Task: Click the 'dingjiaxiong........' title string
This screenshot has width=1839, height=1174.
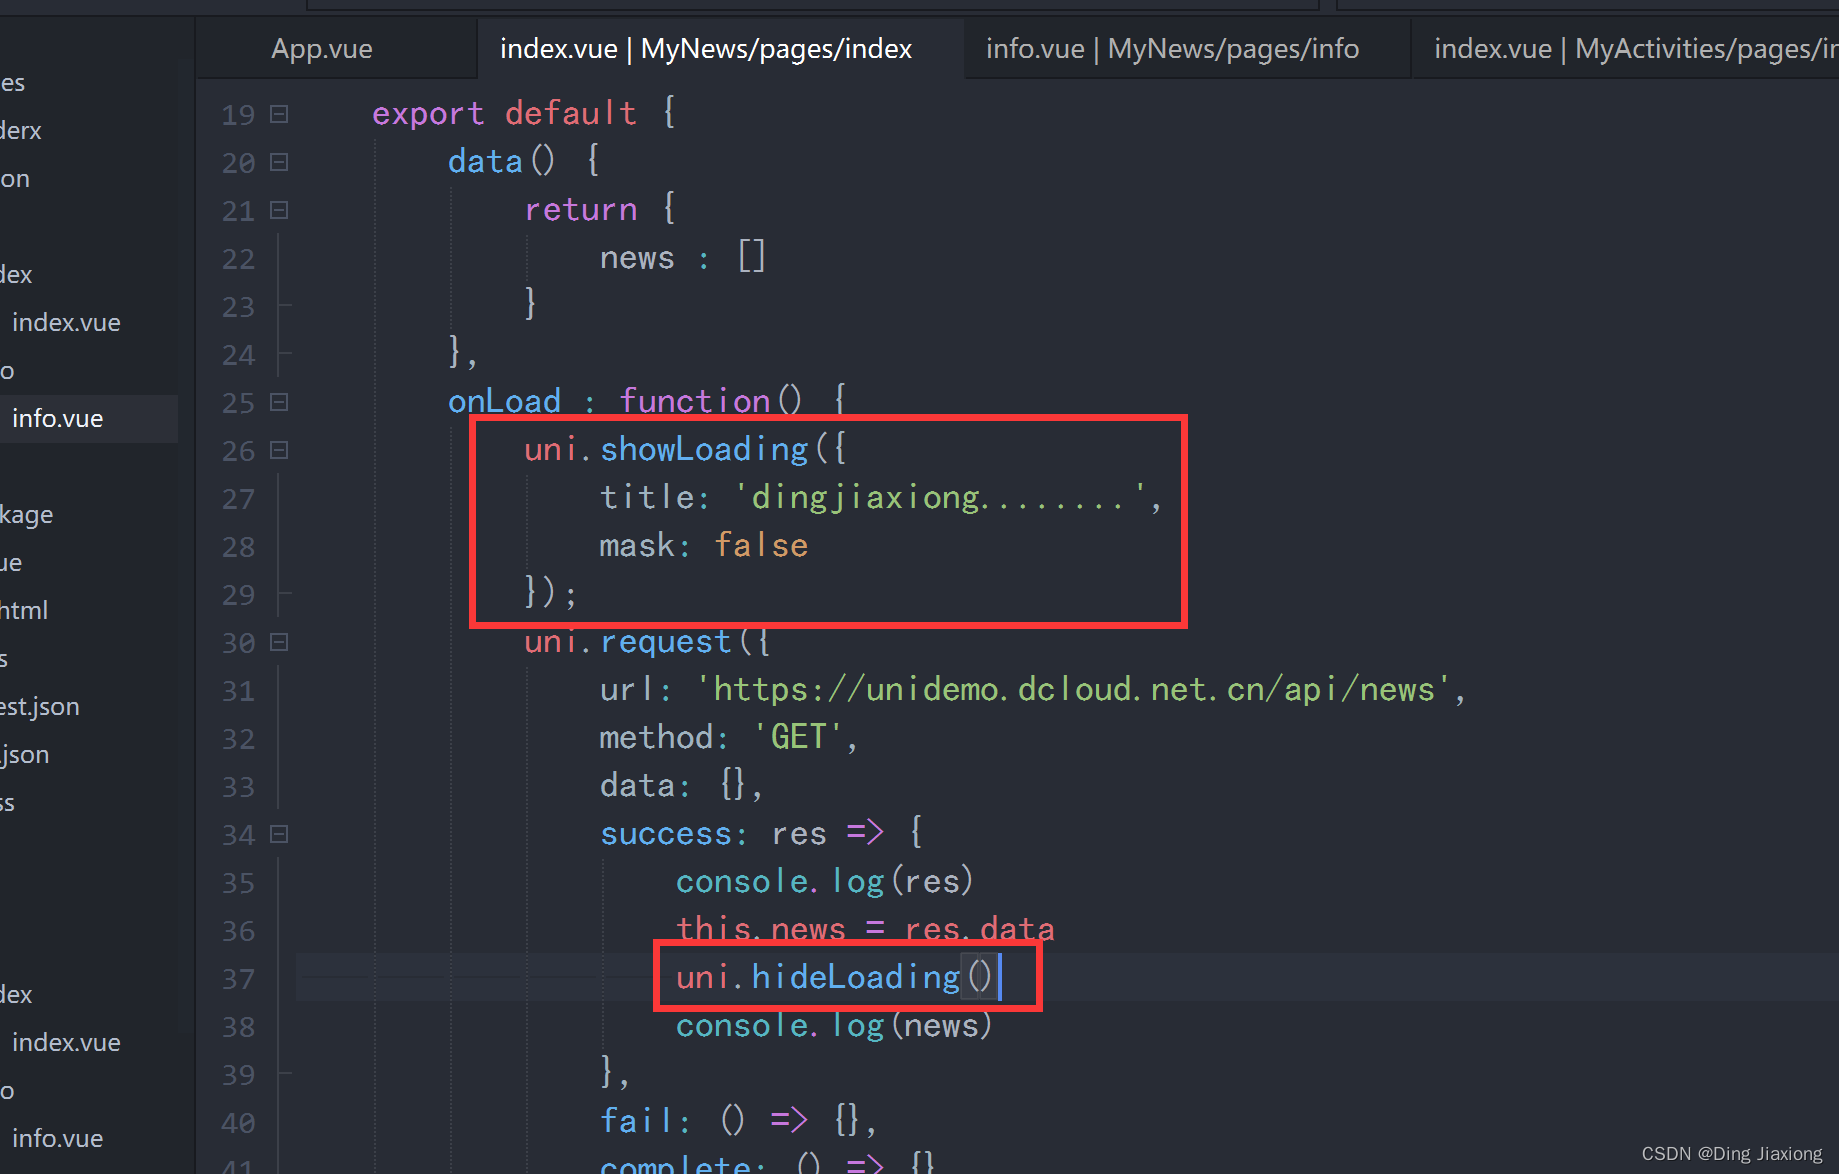Action: click(940, 497)
